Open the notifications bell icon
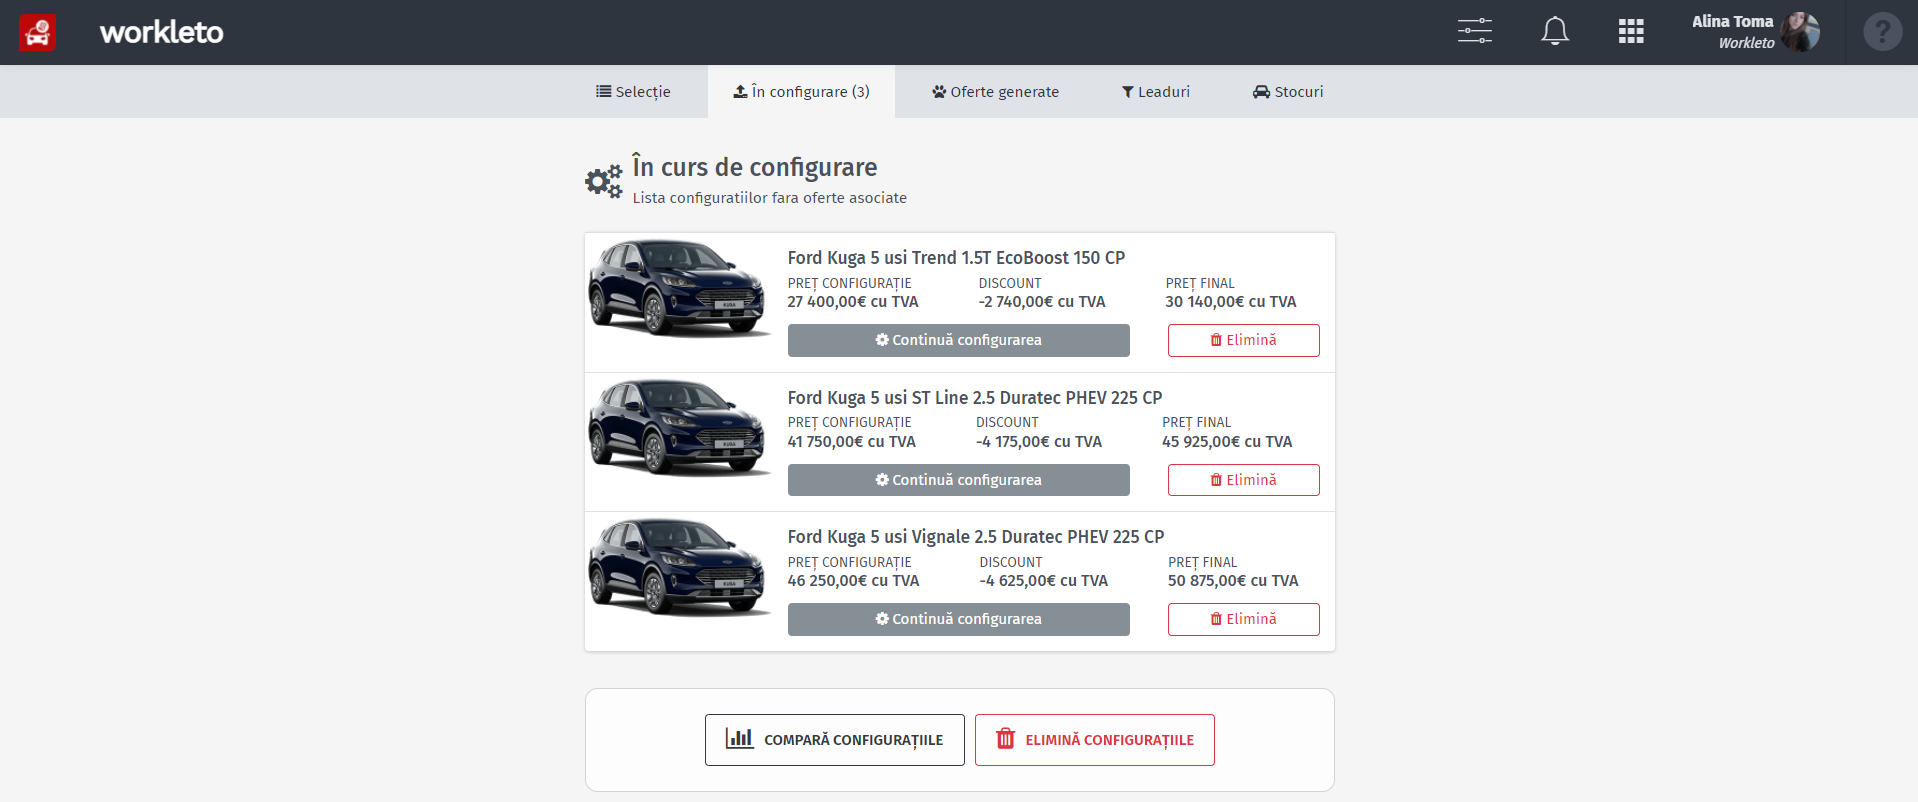The image size is (1918, 802). [x=1554, y=31]
